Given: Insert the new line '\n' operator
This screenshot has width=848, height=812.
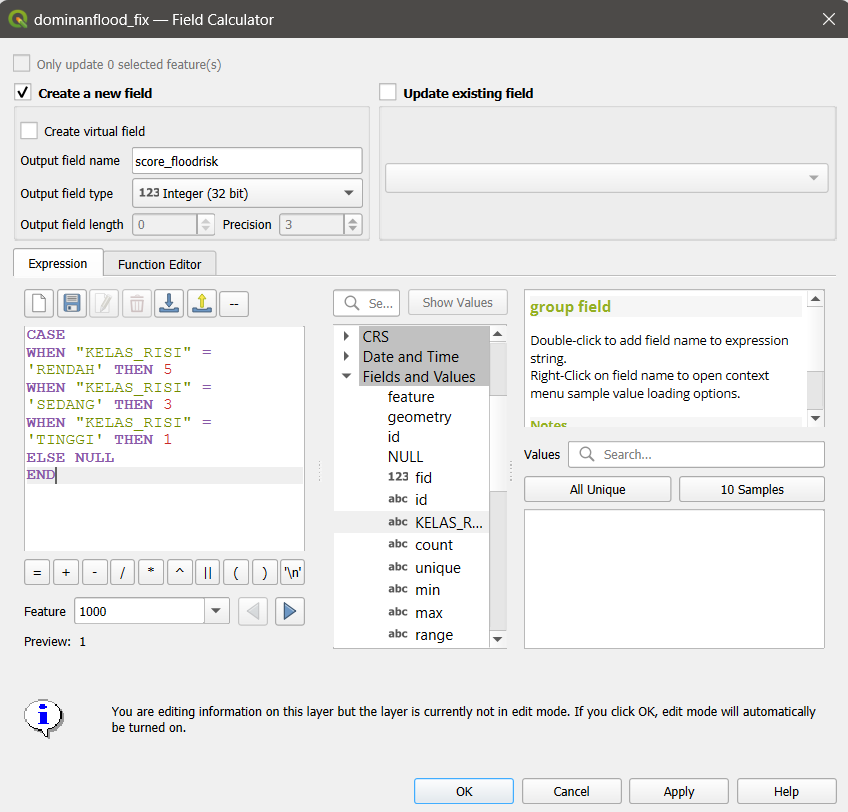Looking at the screenshot, I should (x=293, y=573).
